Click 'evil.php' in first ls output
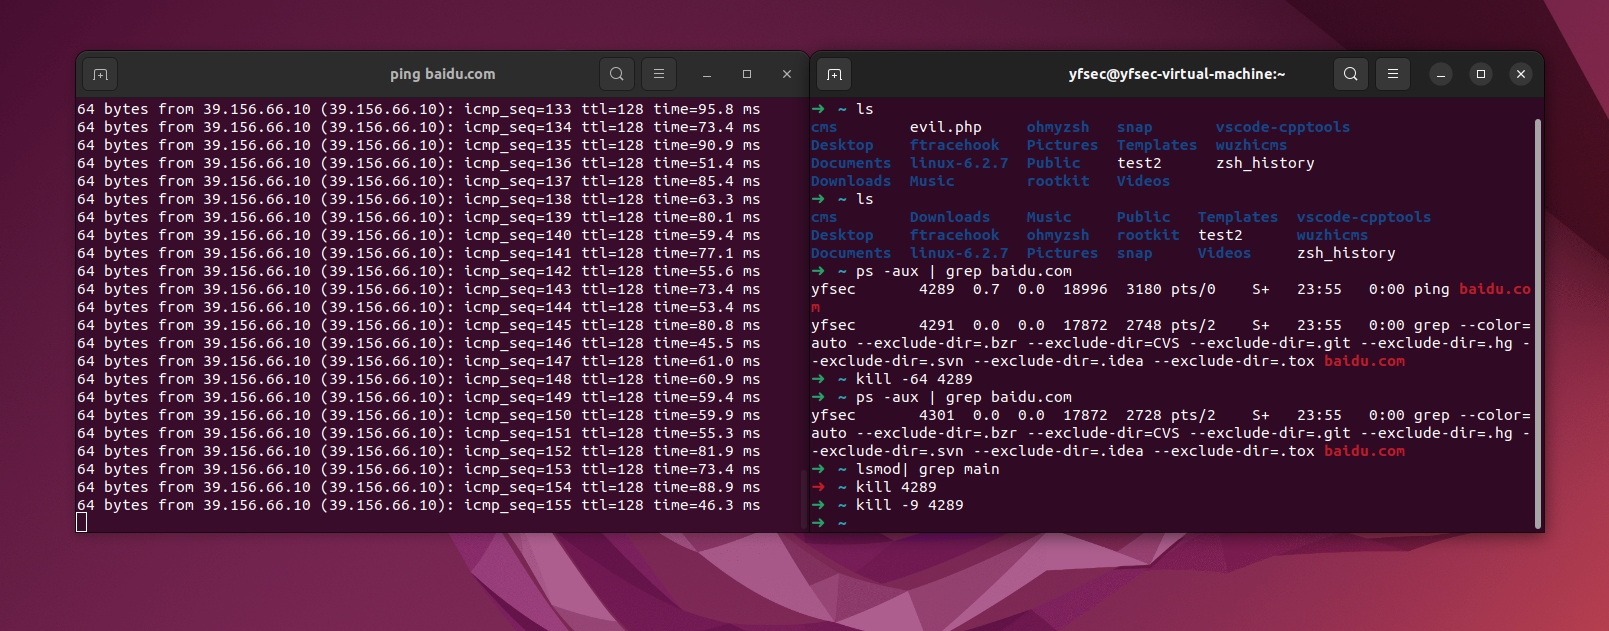1609x631 pixels. point(946,127)
